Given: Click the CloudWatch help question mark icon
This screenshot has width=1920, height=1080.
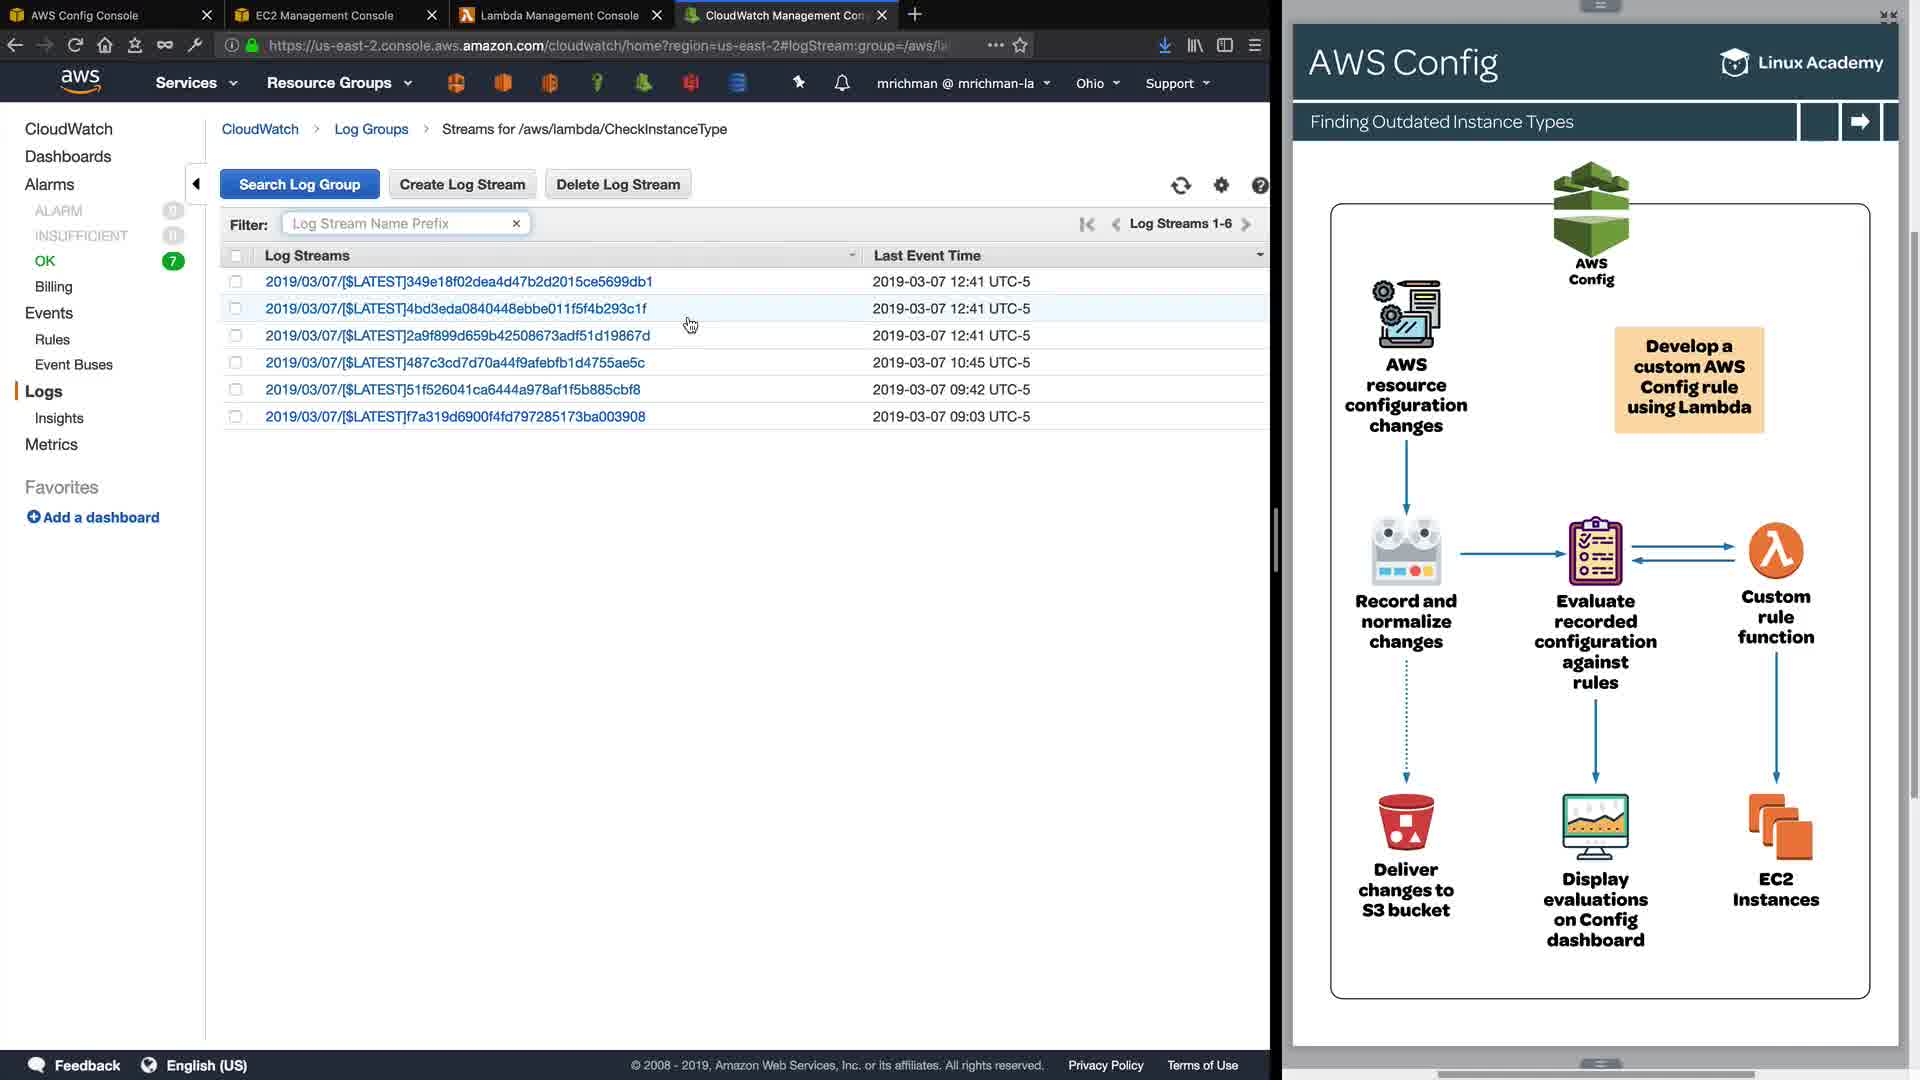Looking at the screenshot, I should coord(1259,185).
